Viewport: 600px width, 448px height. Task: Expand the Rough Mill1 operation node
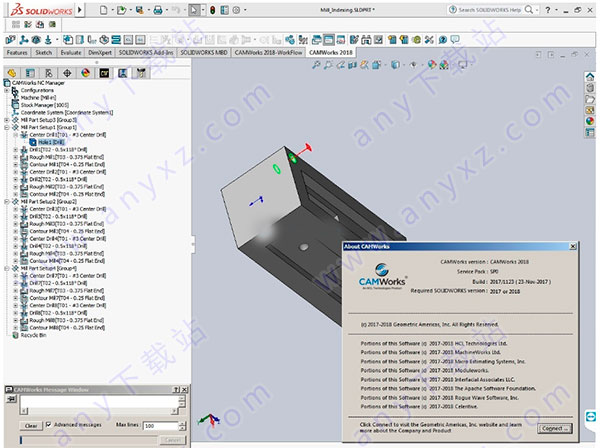[x=16, y=157]
